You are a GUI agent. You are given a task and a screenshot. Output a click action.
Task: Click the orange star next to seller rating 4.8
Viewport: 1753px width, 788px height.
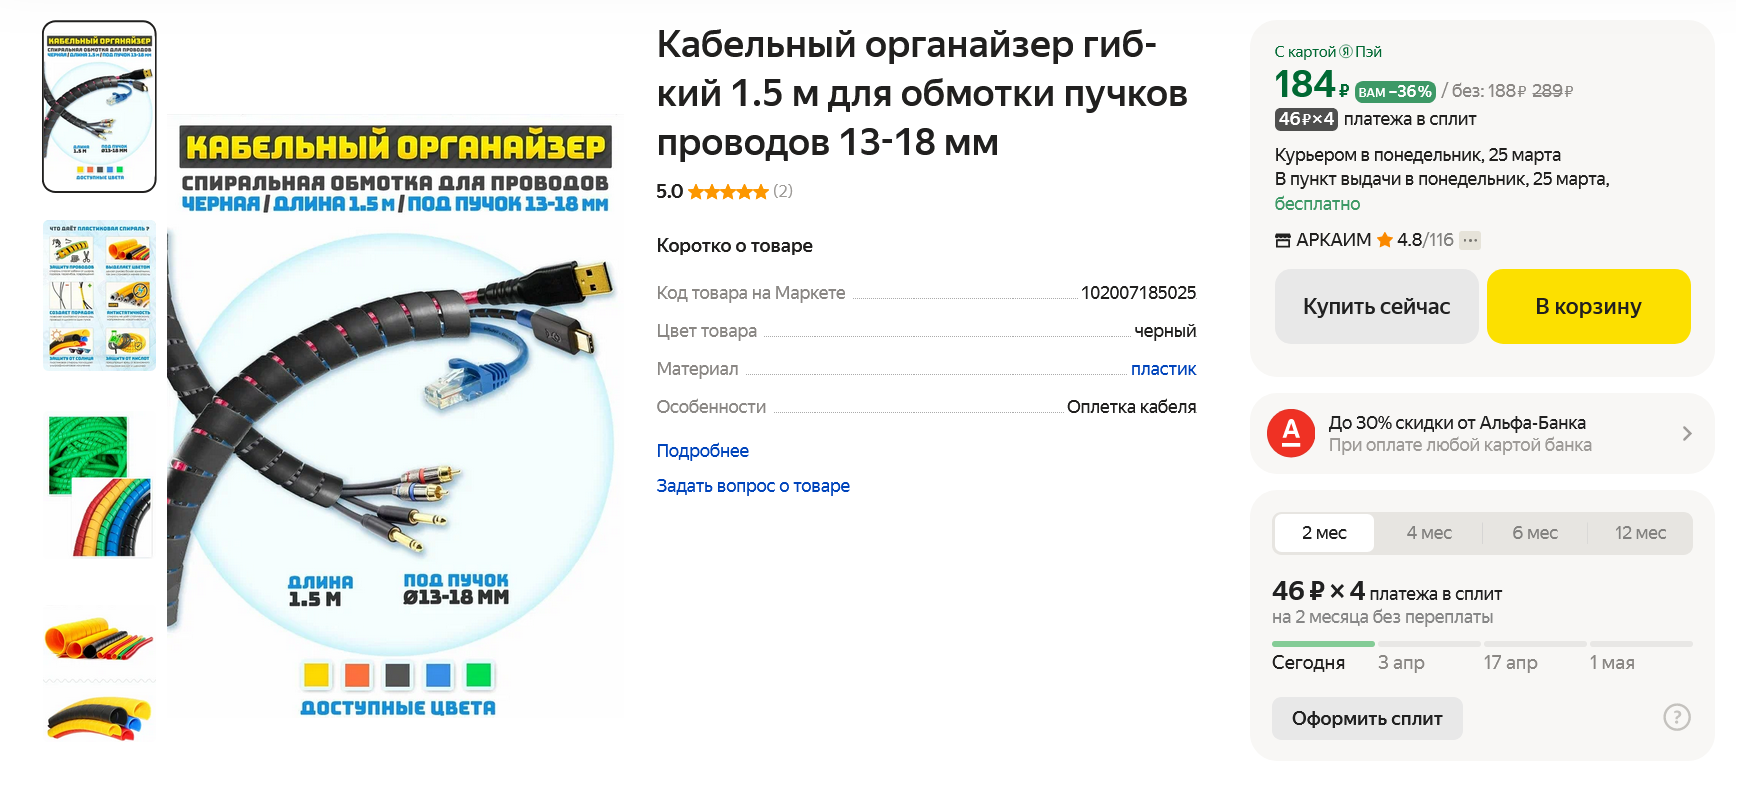(1384, 240)
